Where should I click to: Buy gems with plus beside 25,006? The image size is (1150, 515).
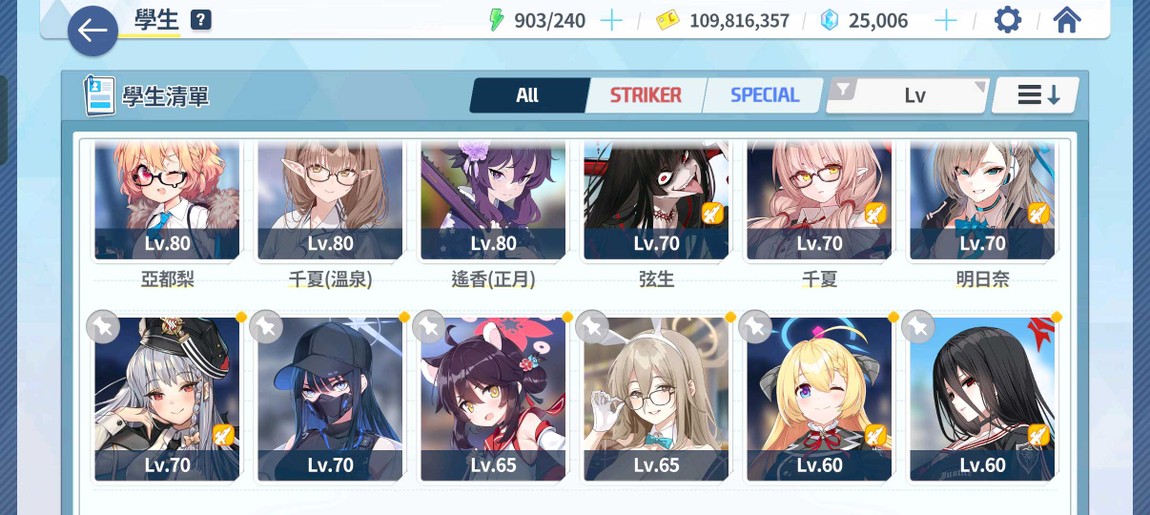(x=946, y=21)
